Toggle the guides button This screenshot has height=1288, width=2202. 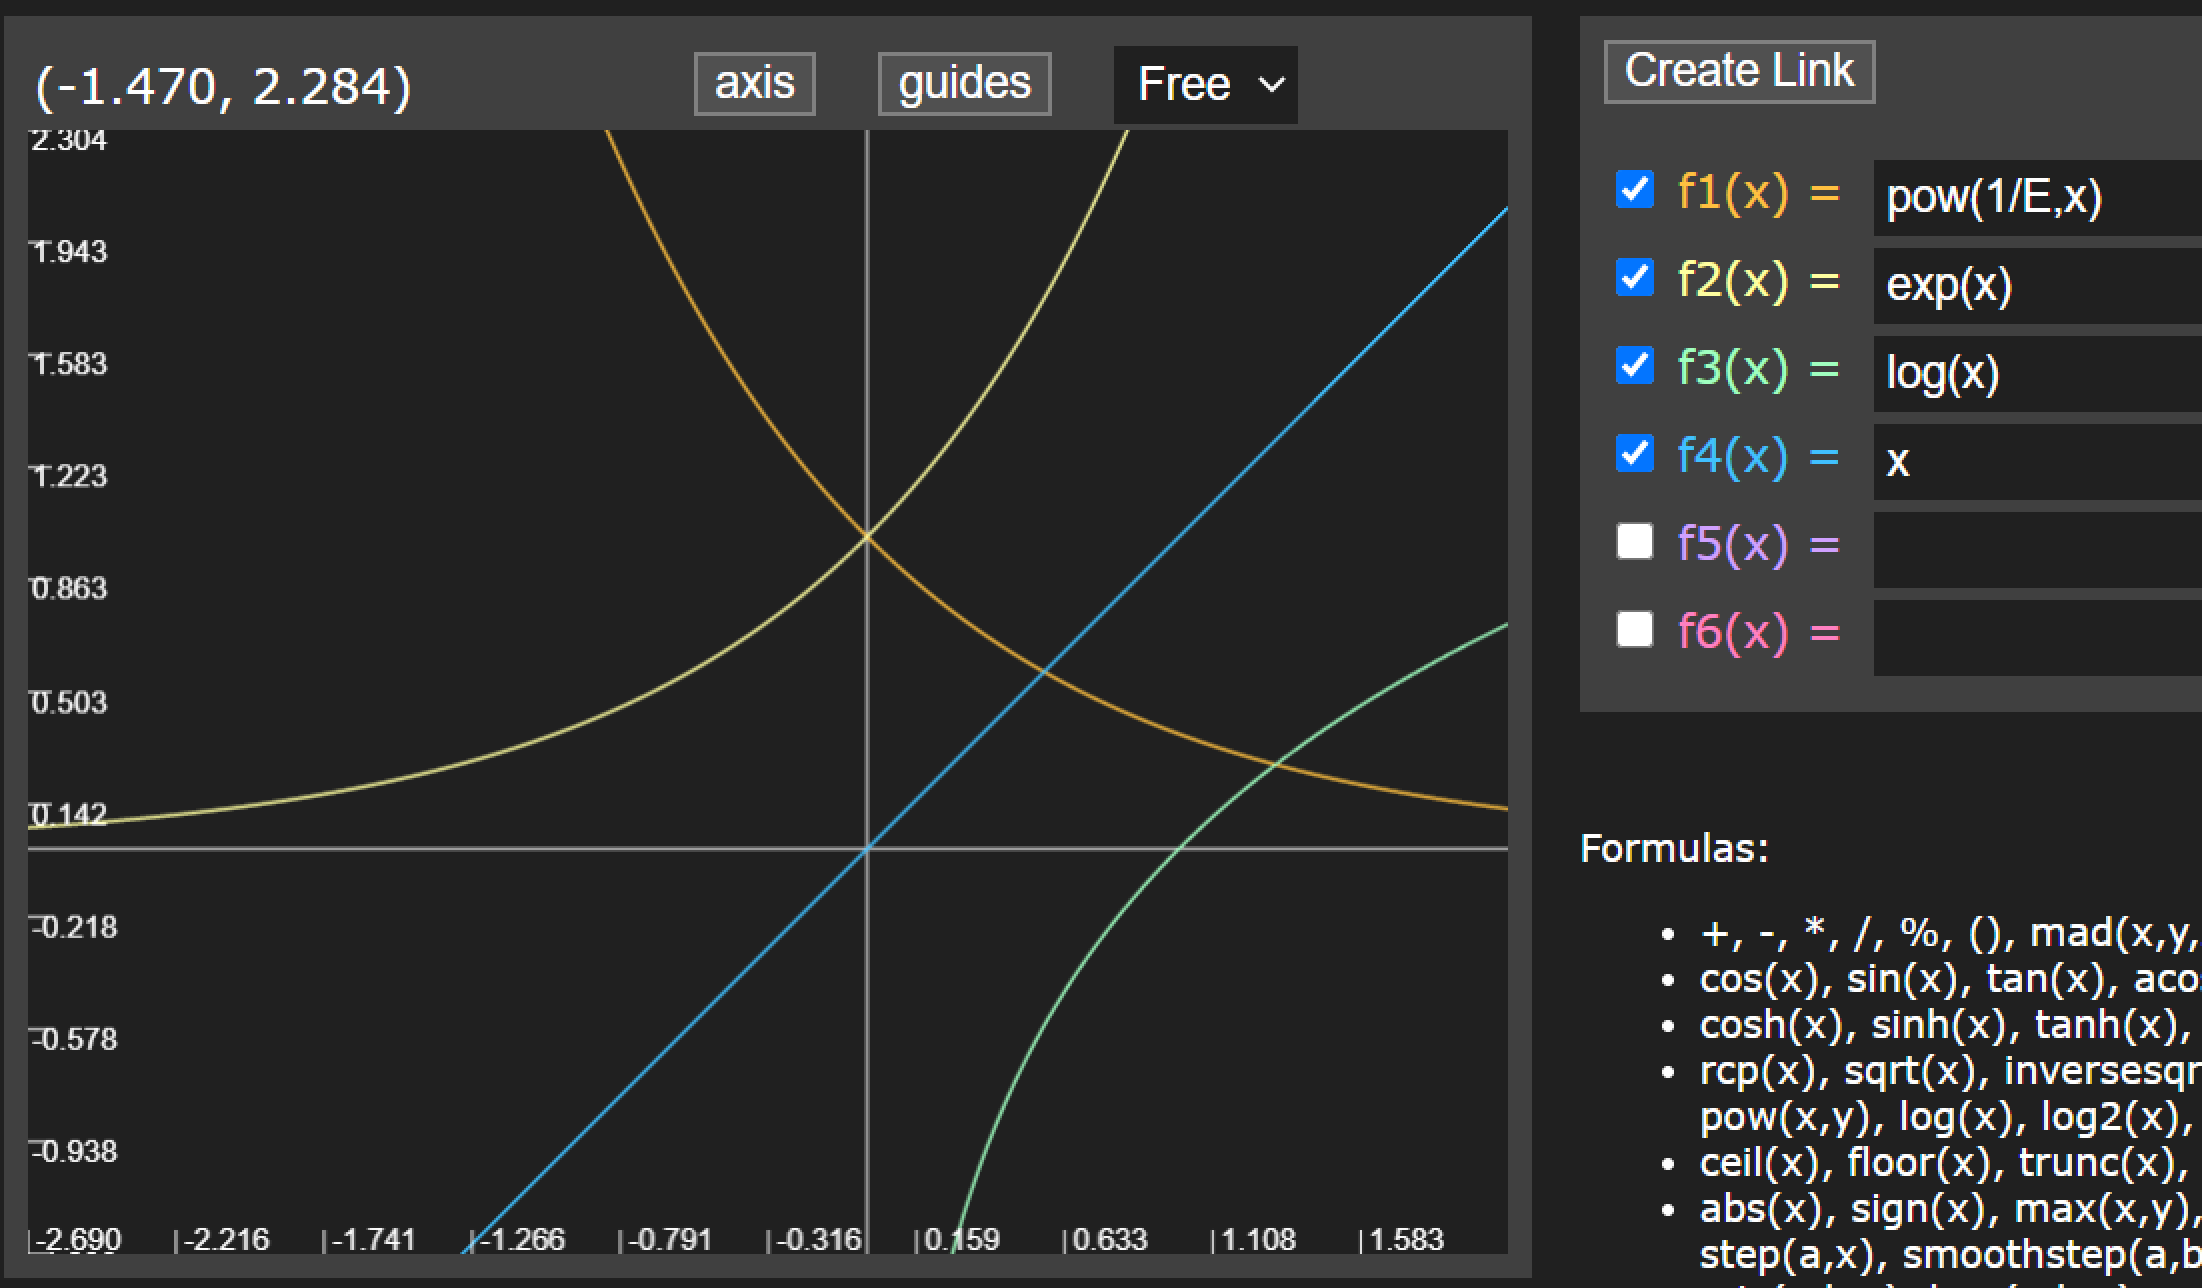(x=964, y=83)
